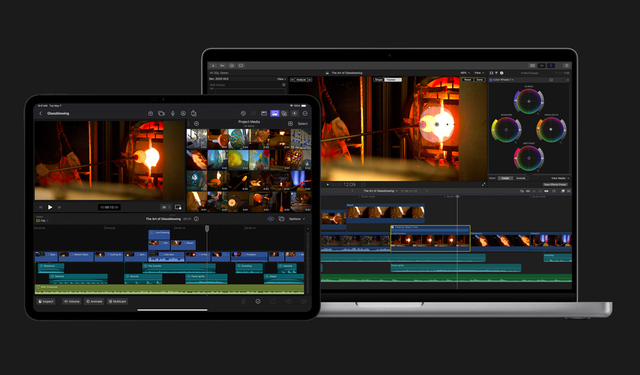Tap the Animate button in iPad toolbar
This screenshot has height=375, width=640.
(x=94, y=301)
